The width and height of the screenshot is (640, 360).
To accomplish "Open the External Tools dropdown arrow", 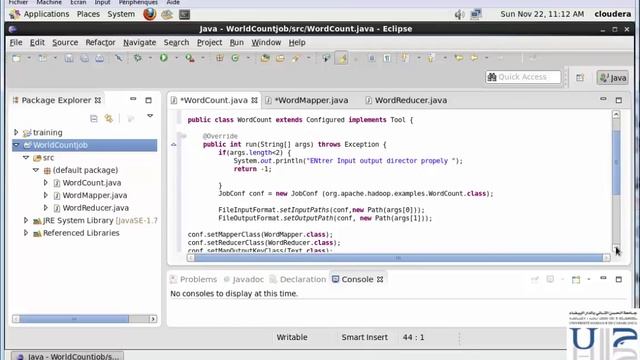I will pyautogui.click(x=202, y=58).
